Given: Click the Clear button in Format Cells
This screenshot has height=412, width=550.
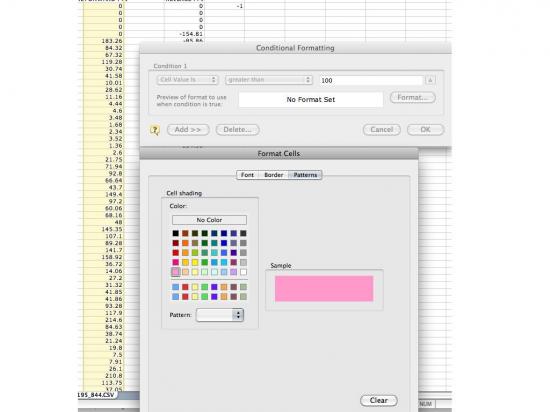Looking at the screenshot, I should 379,400.
